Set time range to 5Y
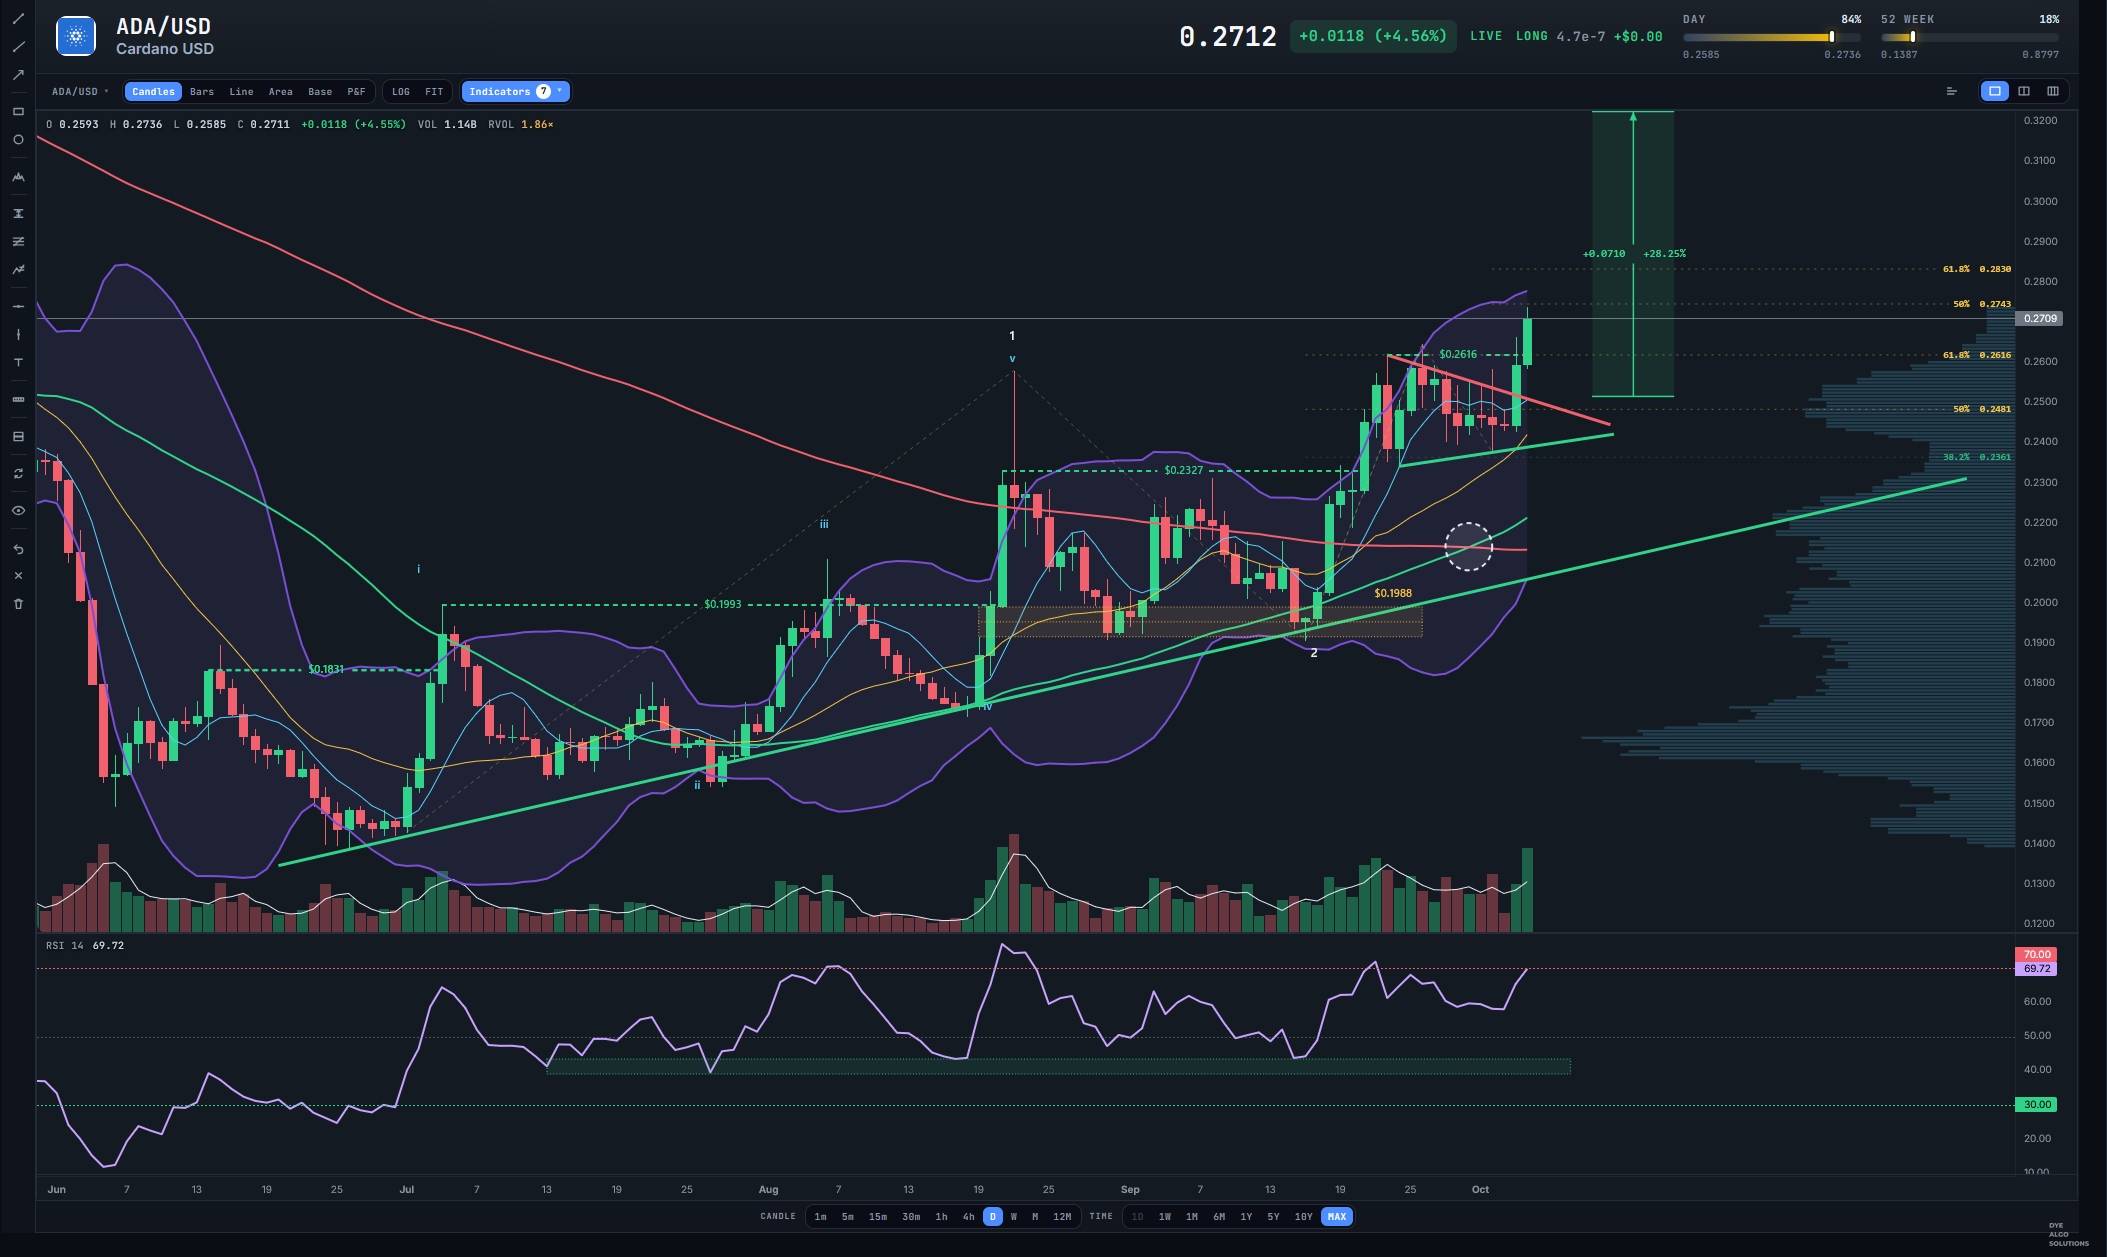The width and height of the screenshot is (2107, 1257). coord(1273,1216)
